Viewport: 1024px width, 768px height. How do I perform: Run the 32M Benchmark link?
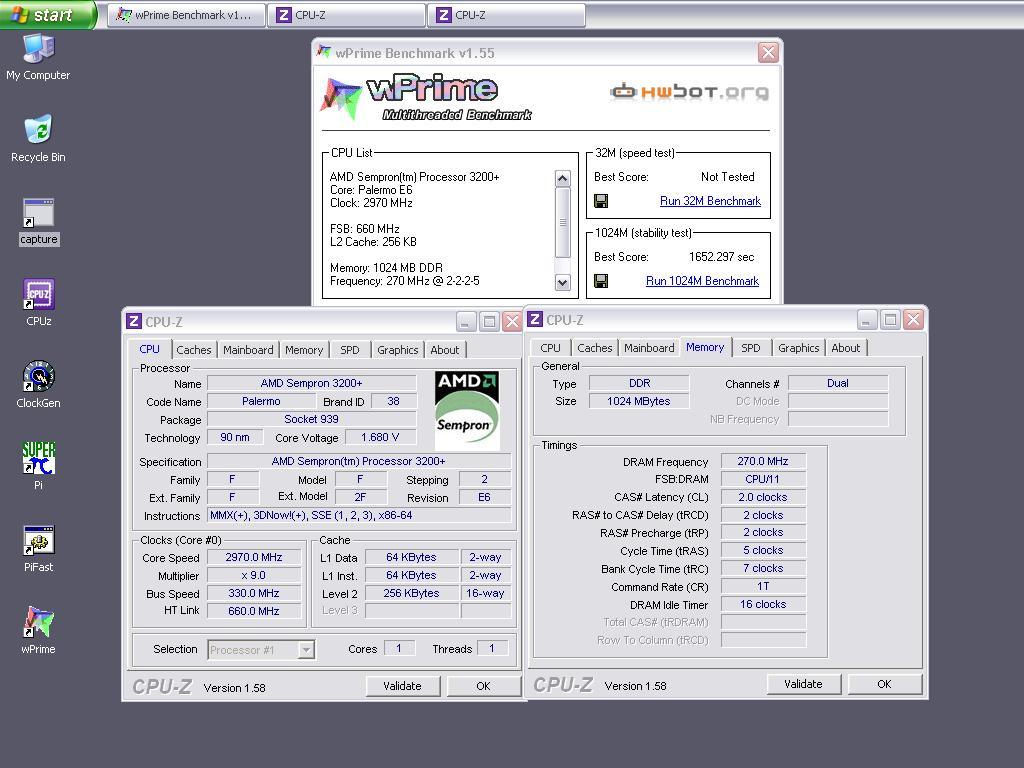pos(710,201)
